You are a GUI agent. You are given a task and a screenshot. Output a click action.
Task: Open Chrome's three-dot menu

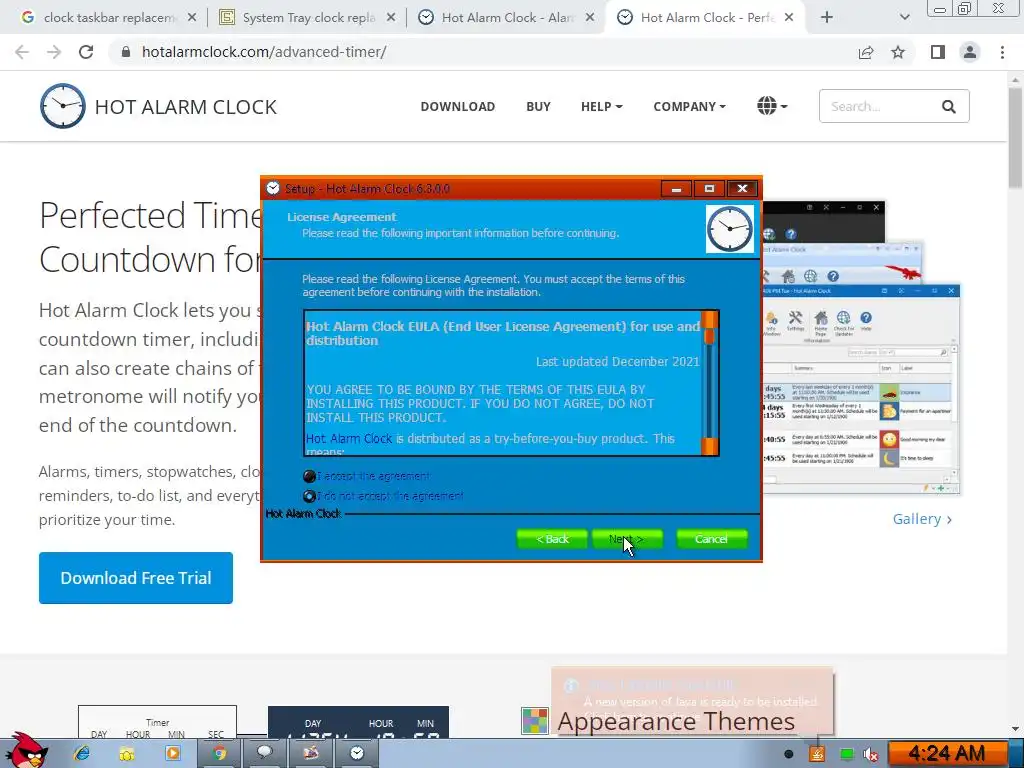point(1002,52)
